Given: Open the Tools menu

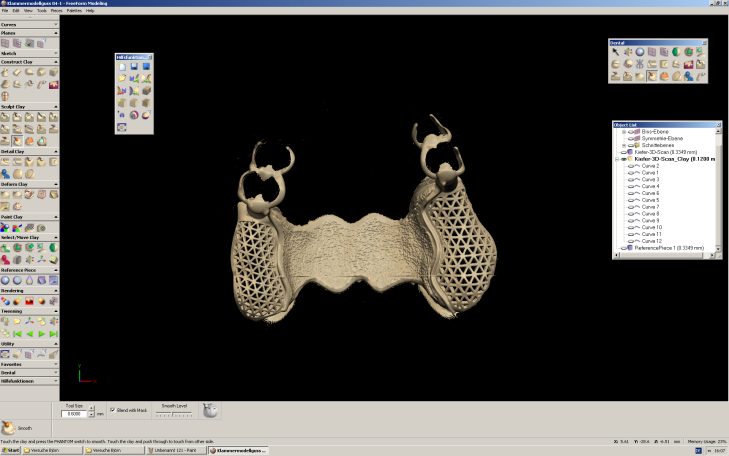Looking at the screenshot, I should click(x=41, y=10).
